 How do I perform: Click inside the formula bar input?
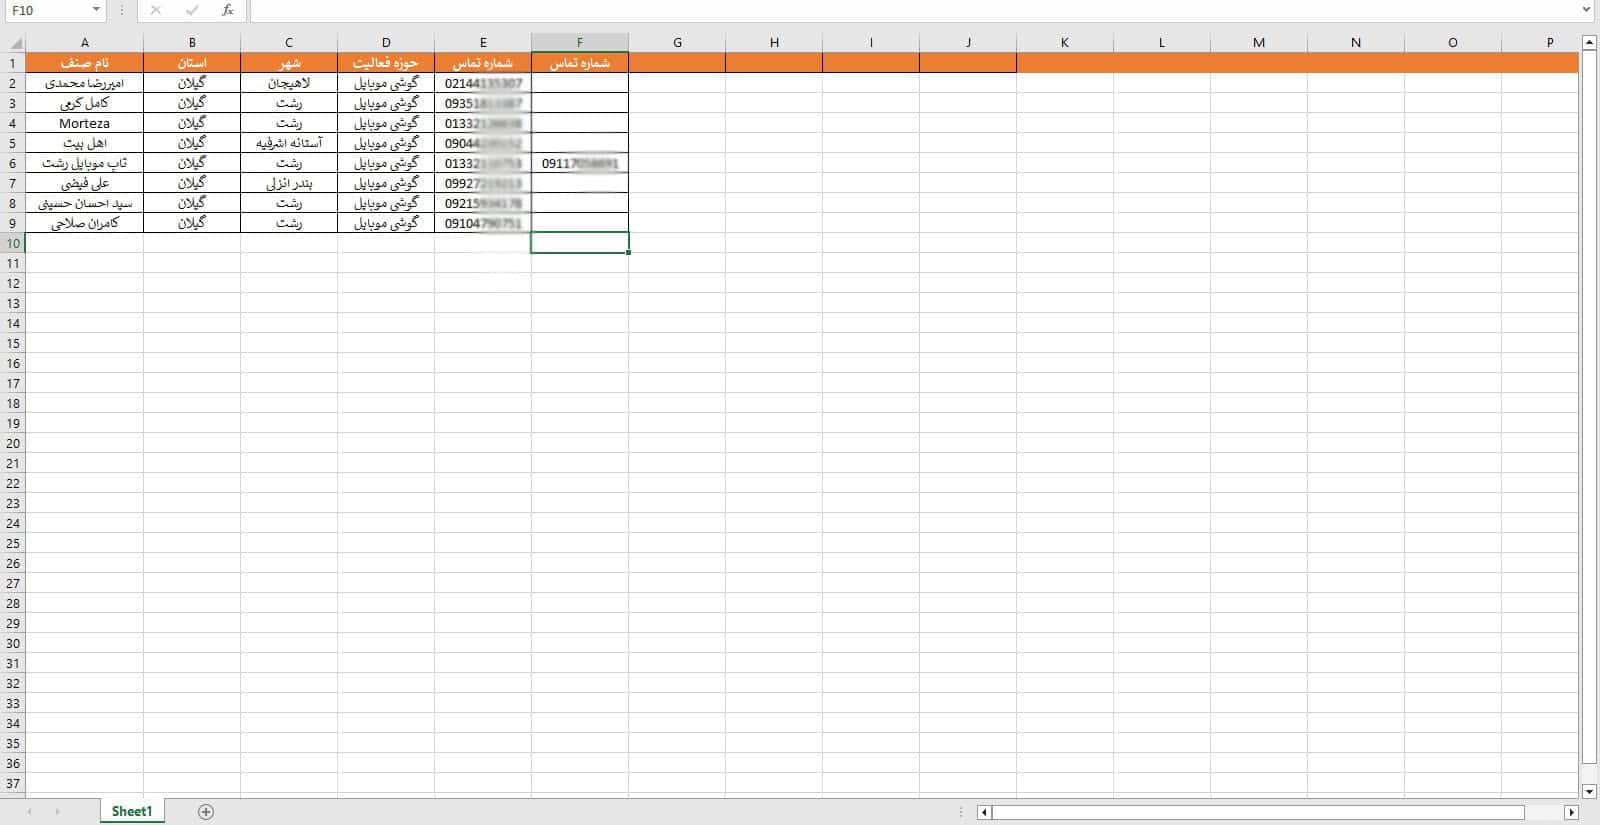click(913, 10)
